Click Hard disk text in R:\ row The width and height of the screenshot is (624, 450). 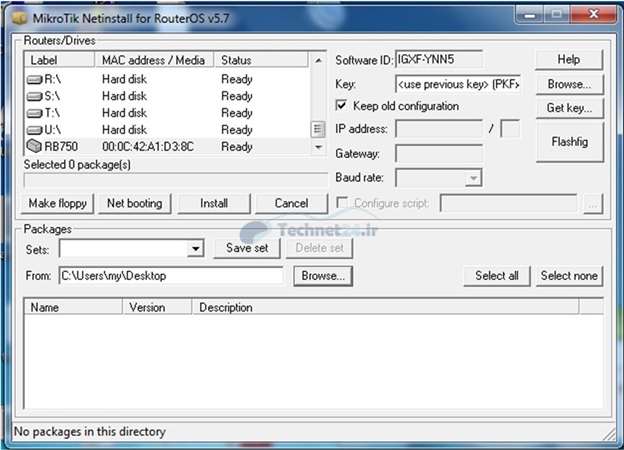(125, 79)
